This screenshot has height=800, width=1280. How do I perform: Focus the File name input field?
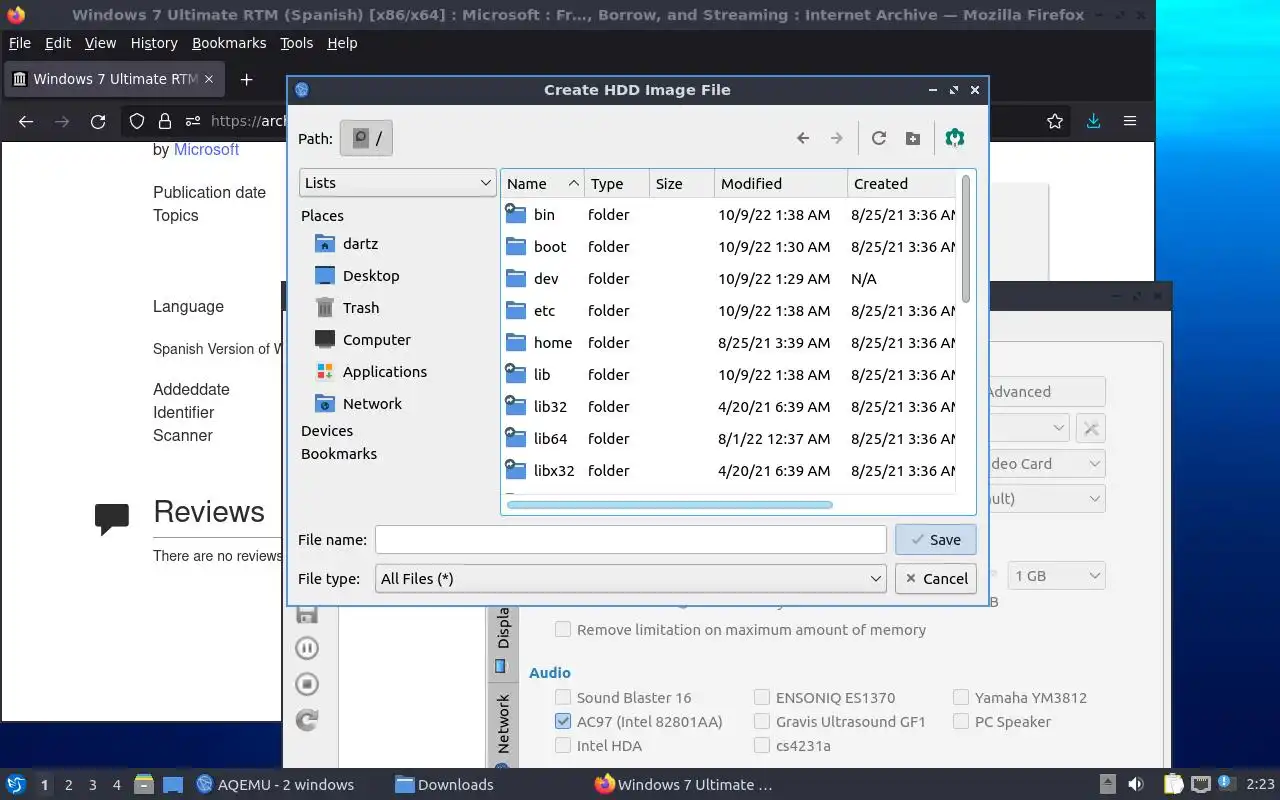pyautogui.click(x=631, y=539)
